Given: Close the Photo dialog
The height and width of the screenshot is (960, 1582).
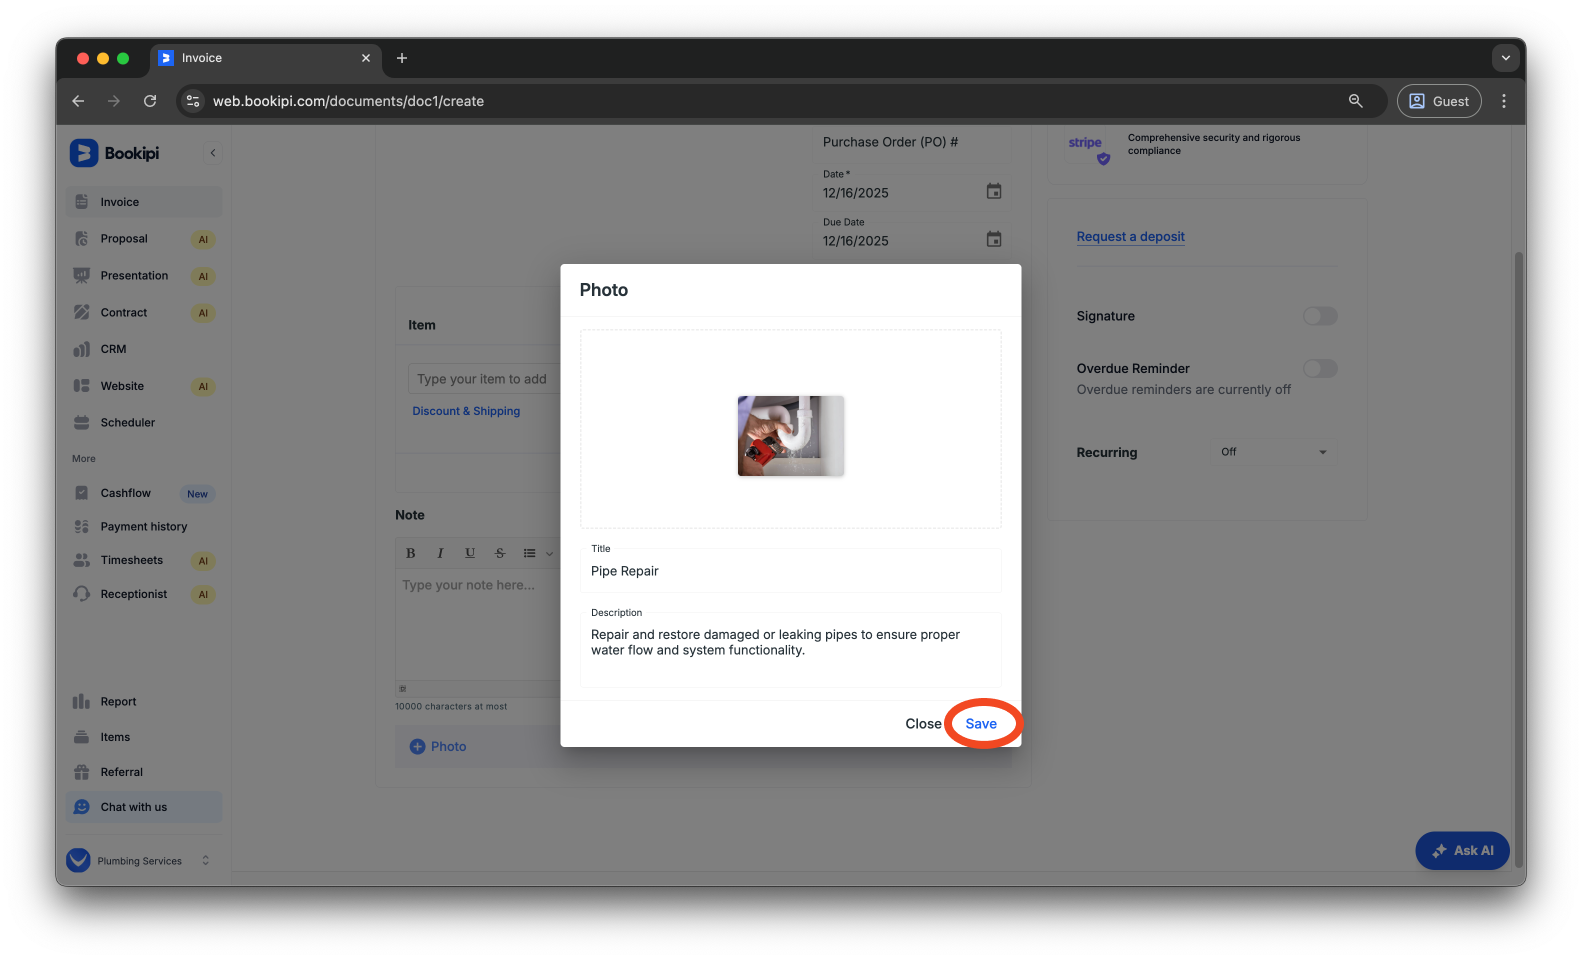Looking at the screenshot, I should (923, 724).
